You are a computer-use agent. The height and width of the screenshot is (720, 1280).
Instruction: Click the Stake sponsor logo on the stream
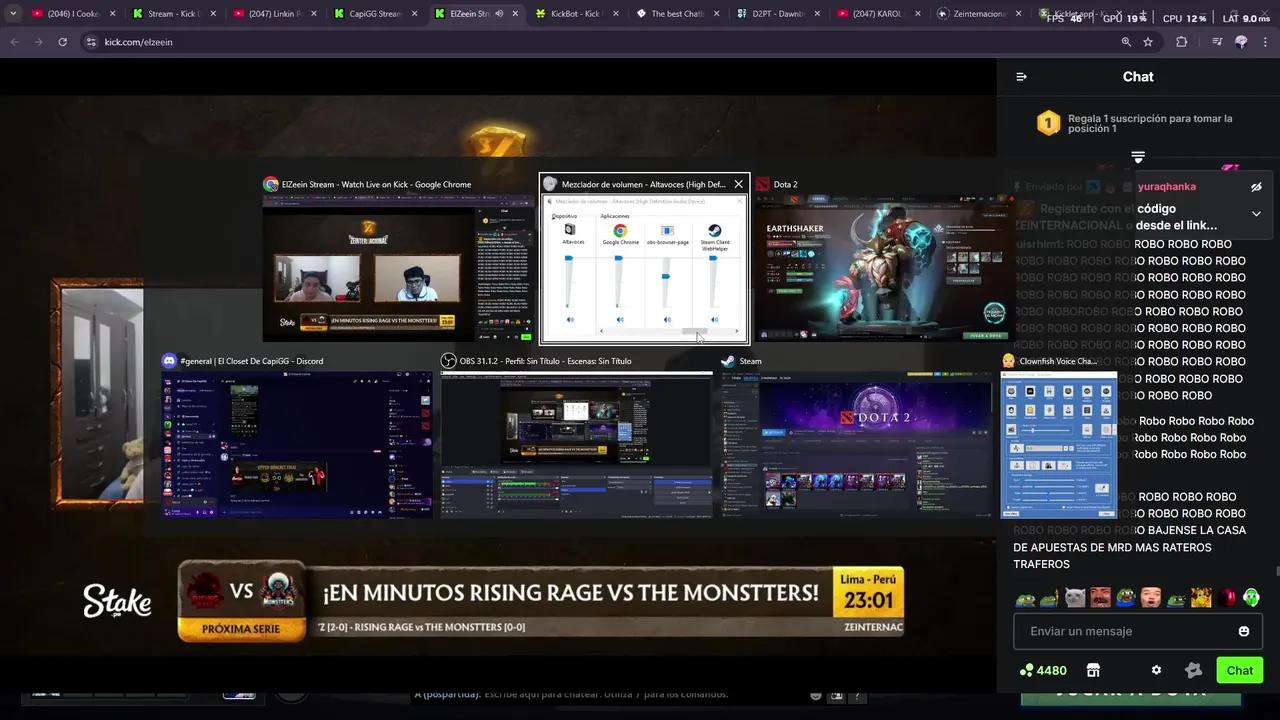(117, 601)
